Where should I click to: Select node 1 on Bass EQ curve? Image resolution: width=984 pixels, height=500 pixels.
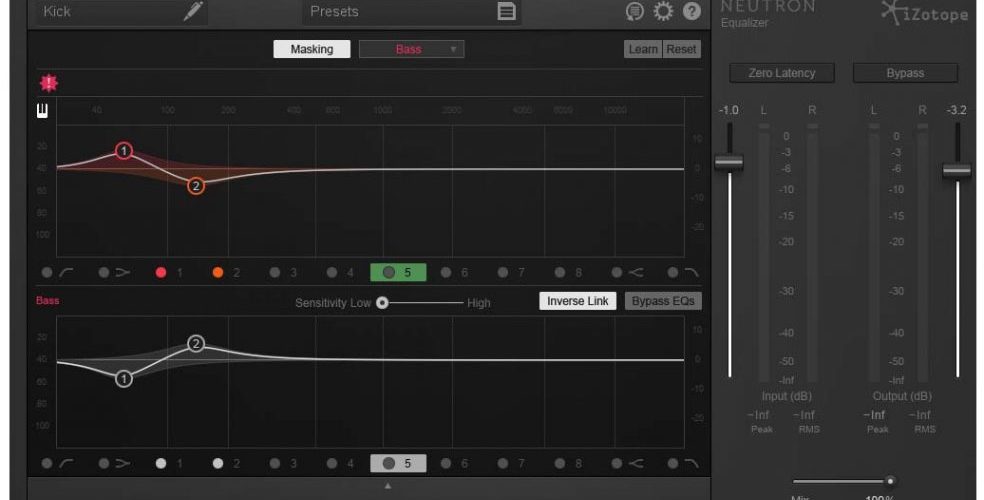pyautogui.click(x=124, y=378)
